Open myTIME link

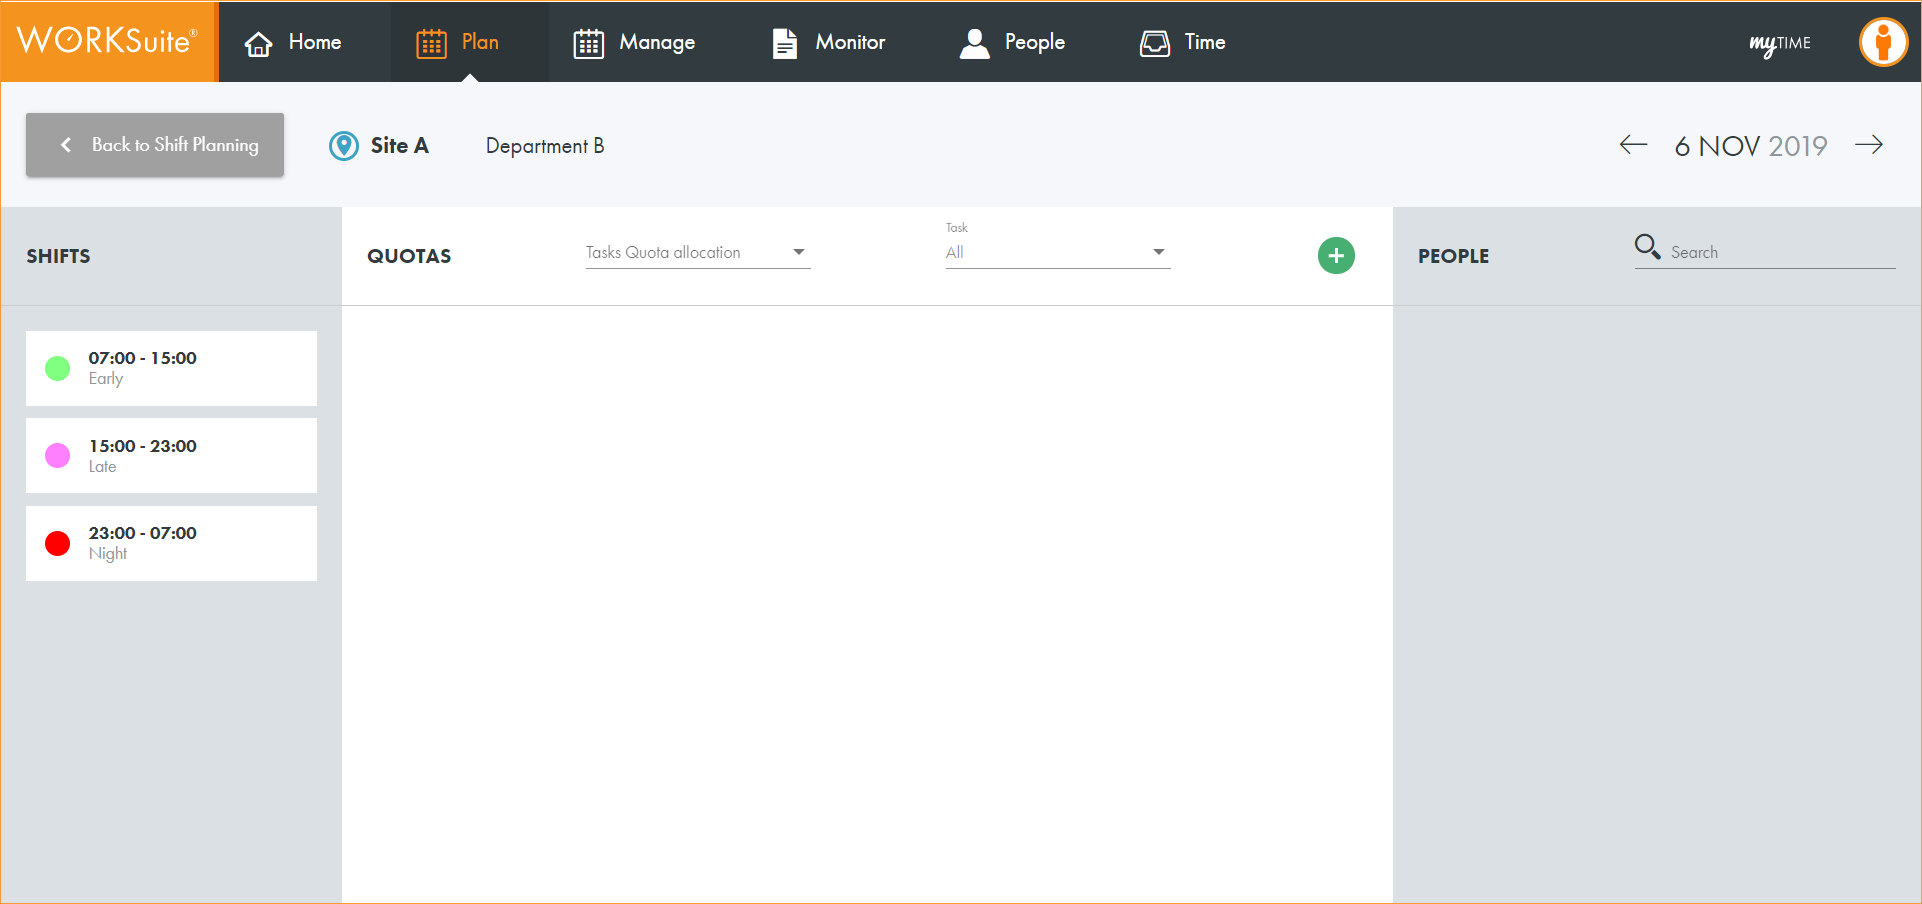pyautogui.click(x=1779, y=43)
